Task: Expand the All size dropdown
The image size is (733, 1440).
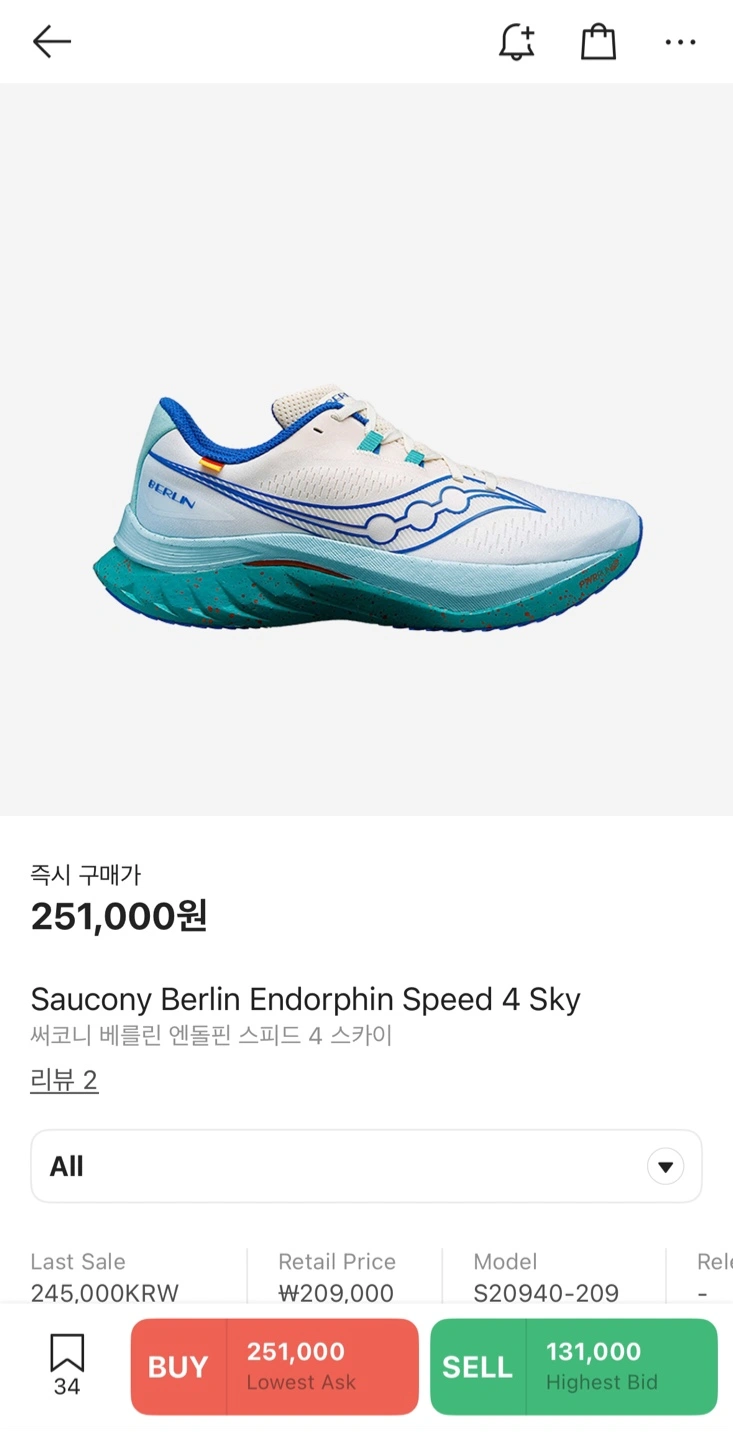Action: tap(366, 1166)
